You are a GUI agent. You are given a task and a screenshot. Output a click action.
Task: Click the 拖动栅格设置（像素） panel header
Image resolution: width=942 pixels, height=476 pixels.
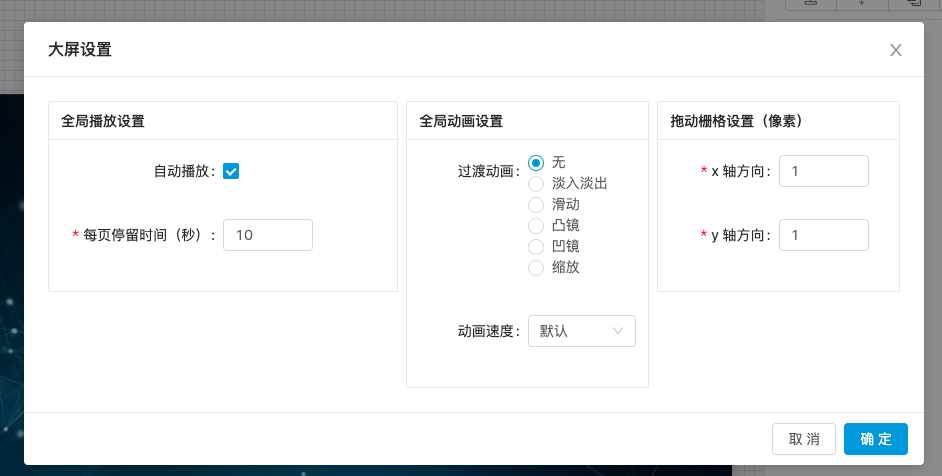tap(736, 121)
